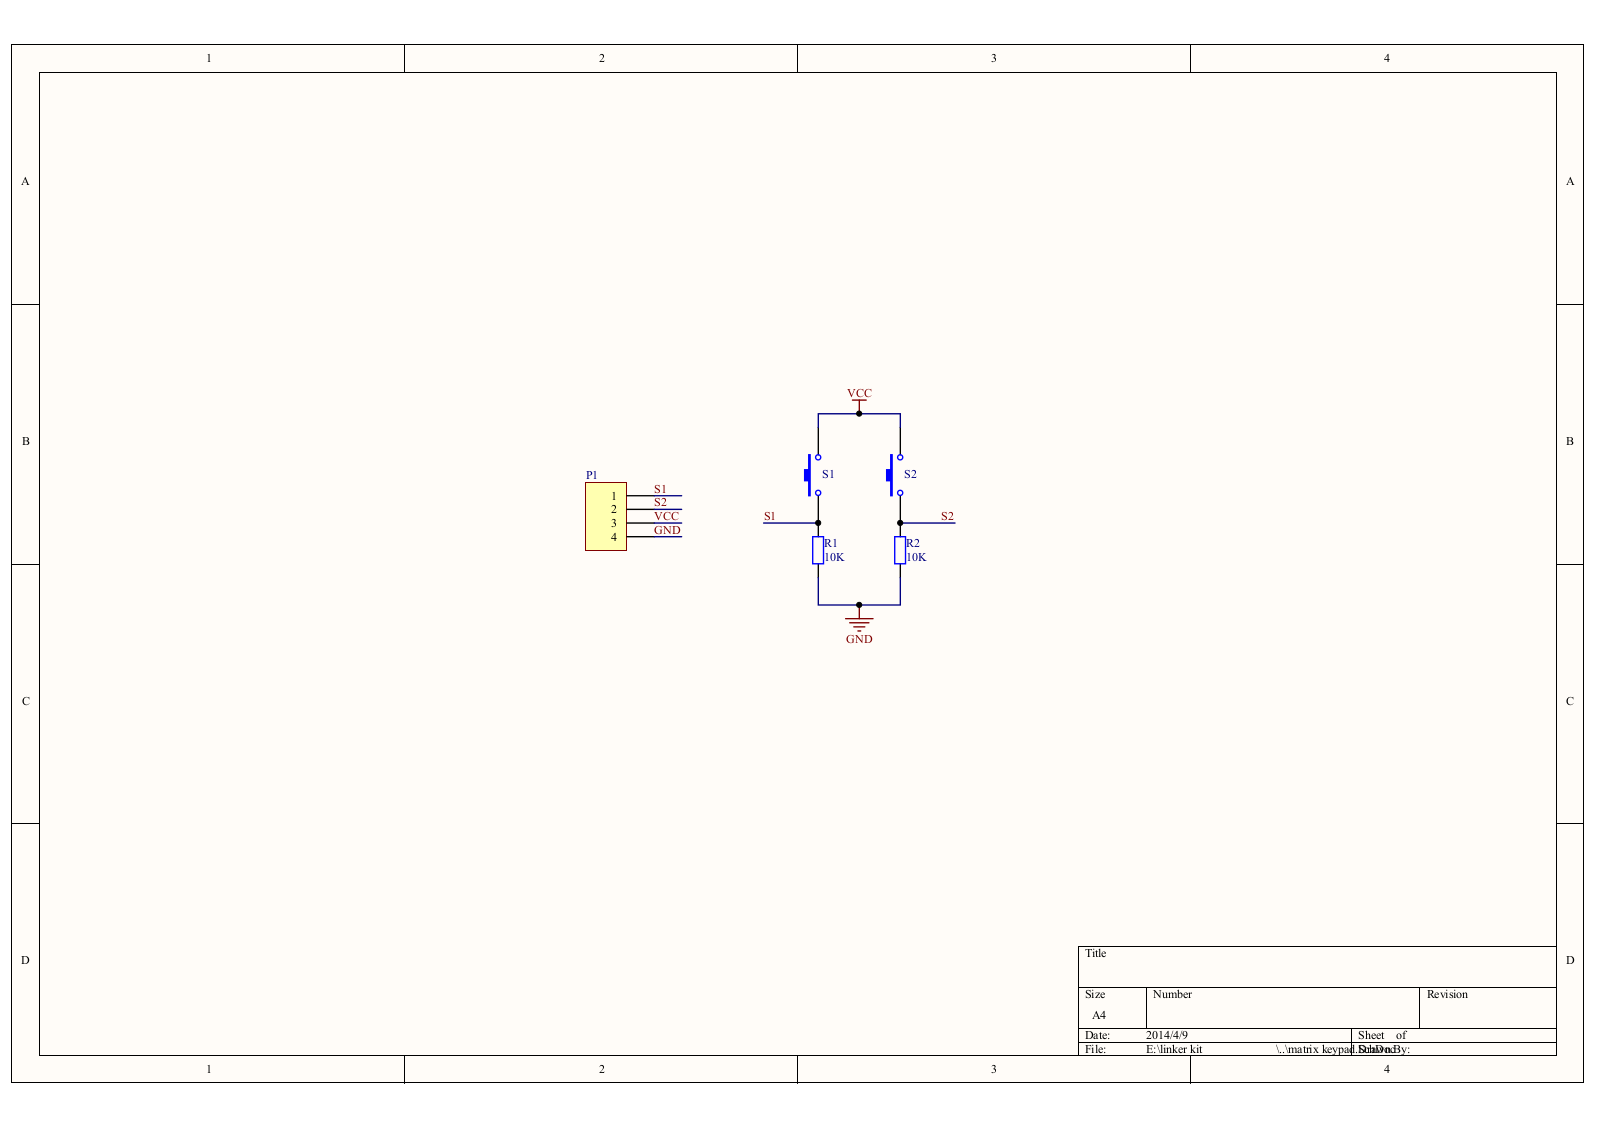
Task: Click zone number 2 on top border
Action: click(602, 58)
